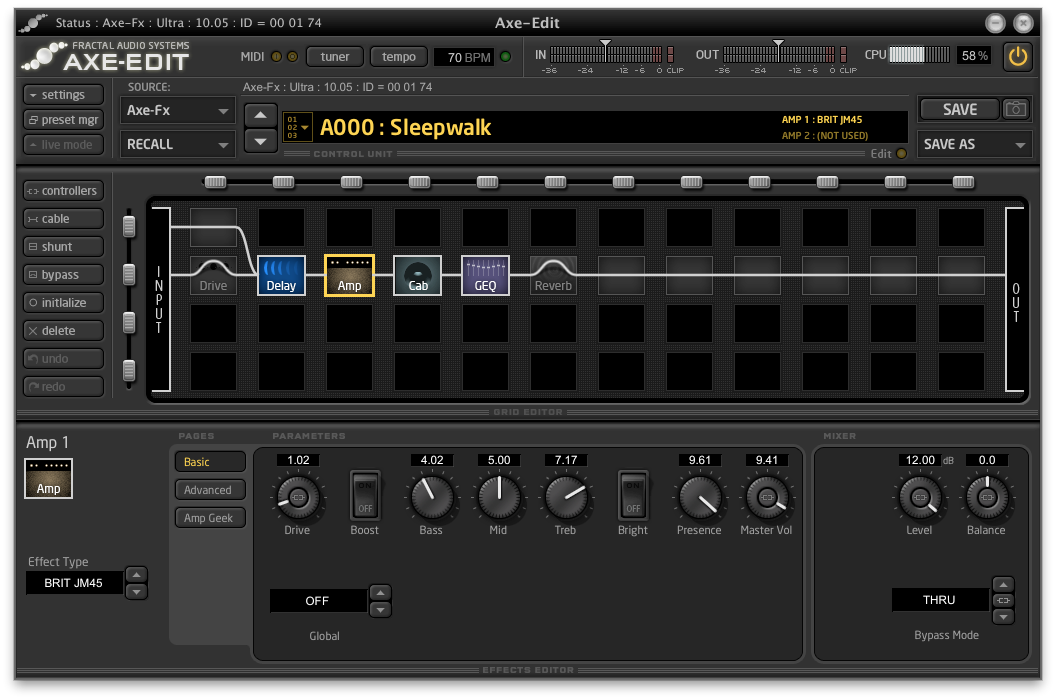Screen dimensions: 1056x700
Task: Click the Mid knob
Action: click(x=499, y=498)
